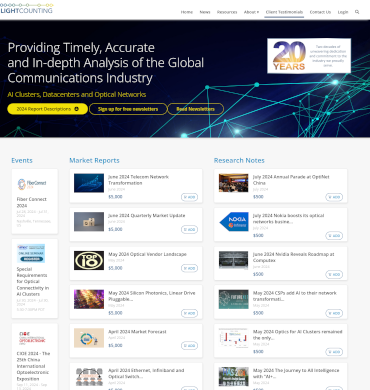The image size is (370, 390).
Task: Open the 2024 Report Descriptions button
Action: 47,109
